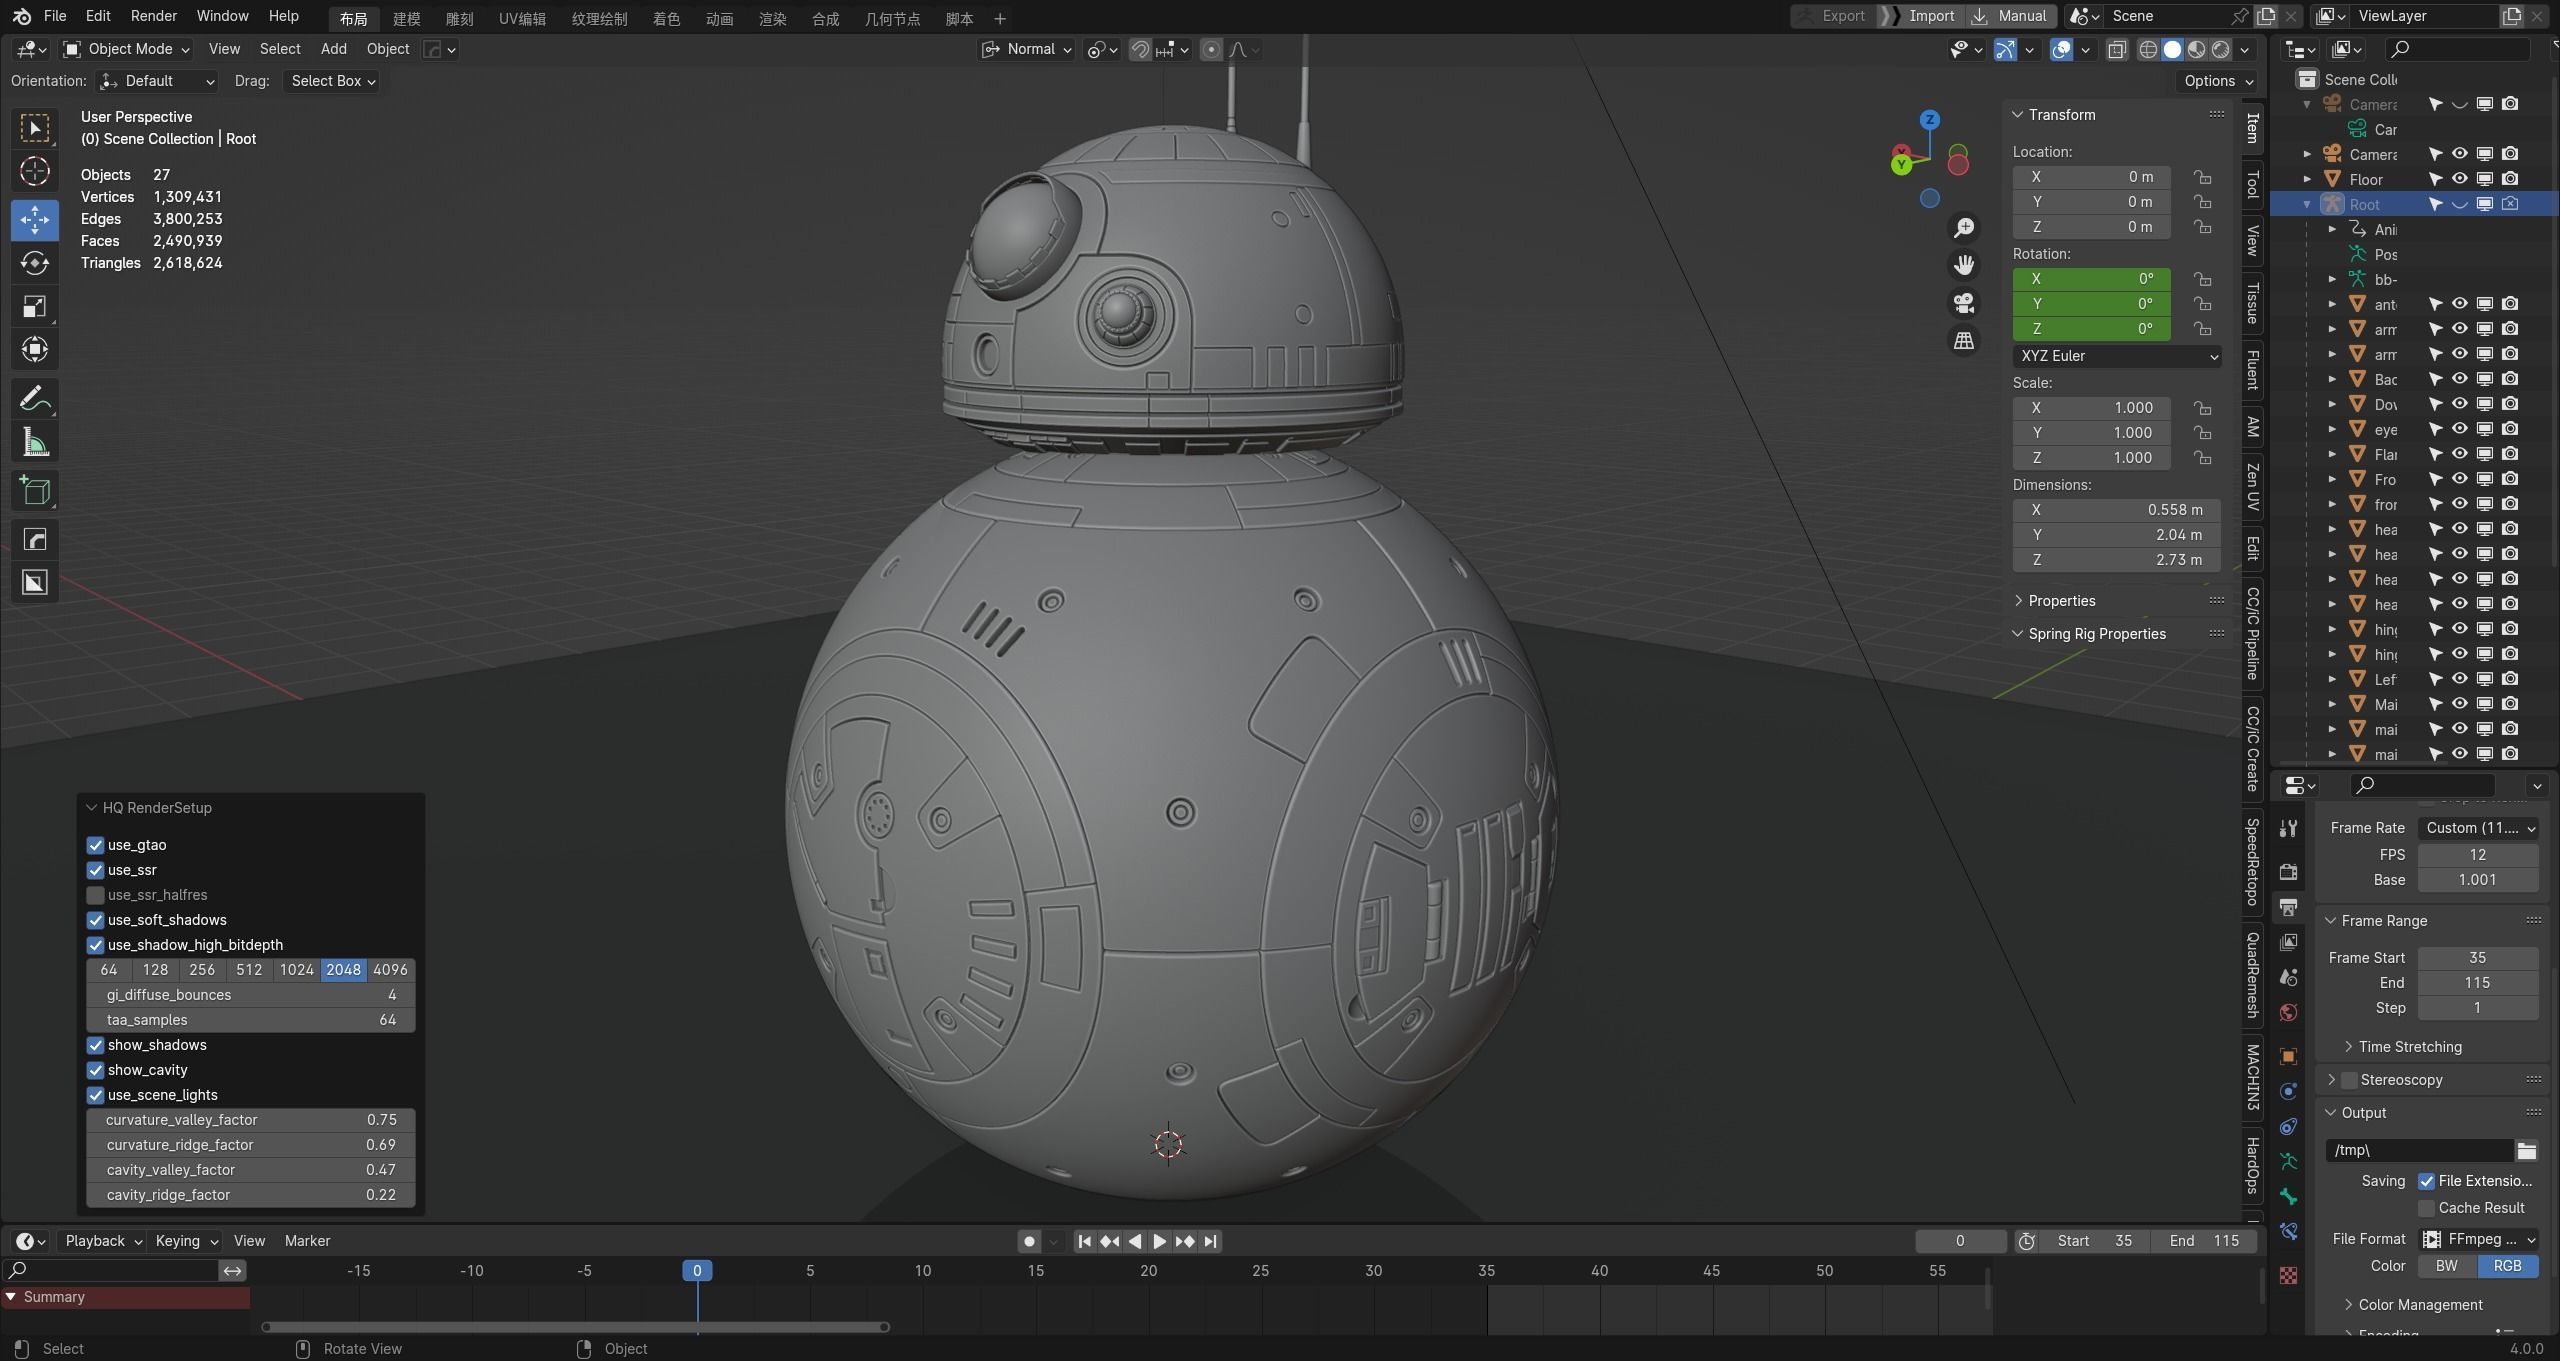
Task: Select the BW color button
Action: pyautogui.click(x=2447, y=1266)
